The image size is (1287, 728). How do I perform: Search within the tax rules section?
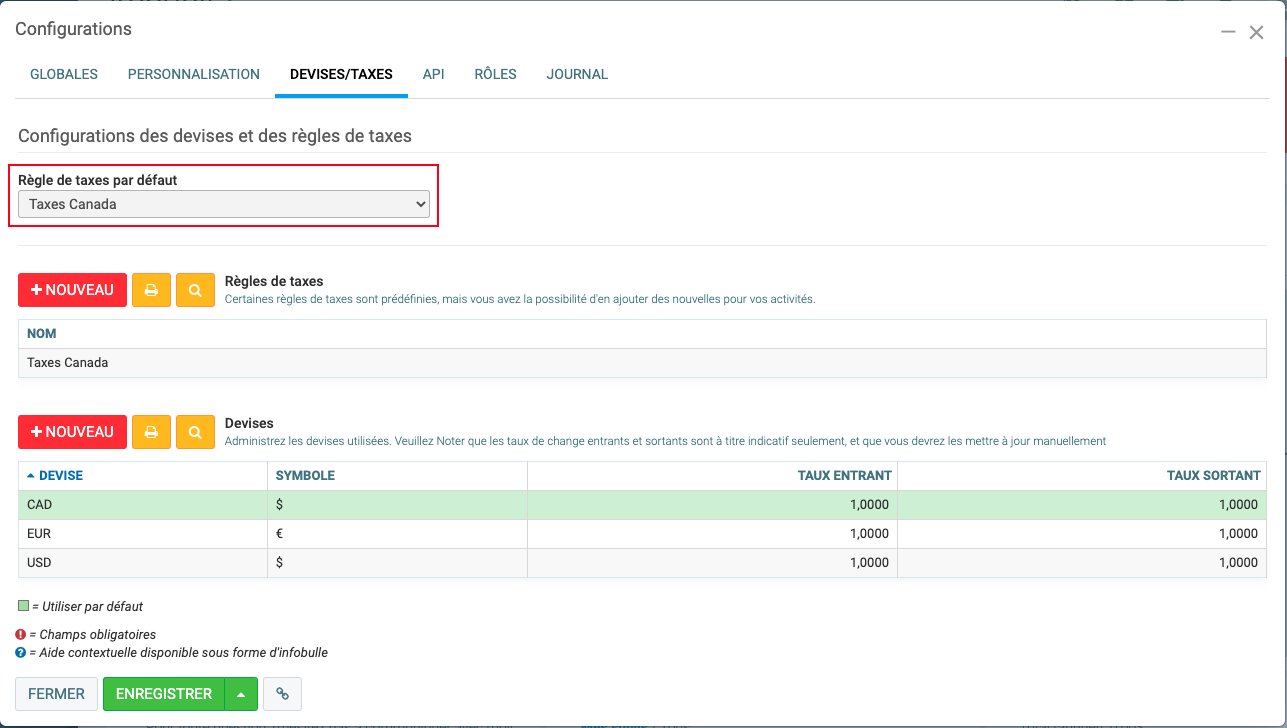pyautogui.click(x=195, y=290)
